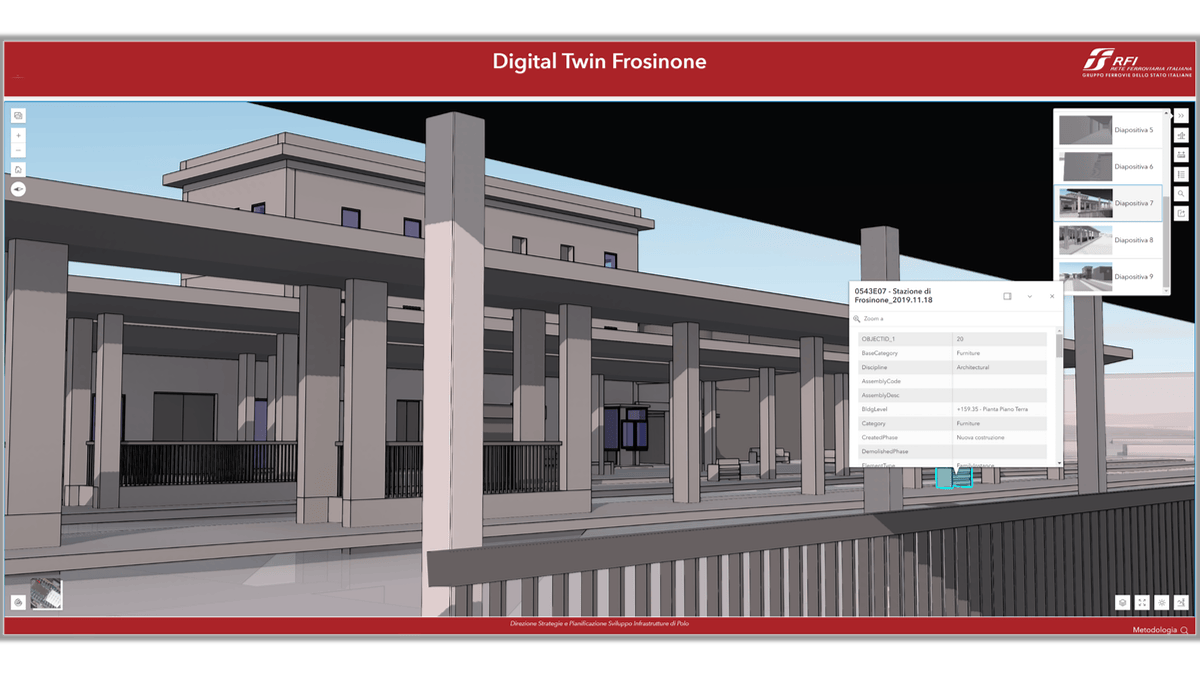Zoom in with the plus button
Image resolution: width=1200 pixels, height=675 pixels.
(x=18, y=135)
